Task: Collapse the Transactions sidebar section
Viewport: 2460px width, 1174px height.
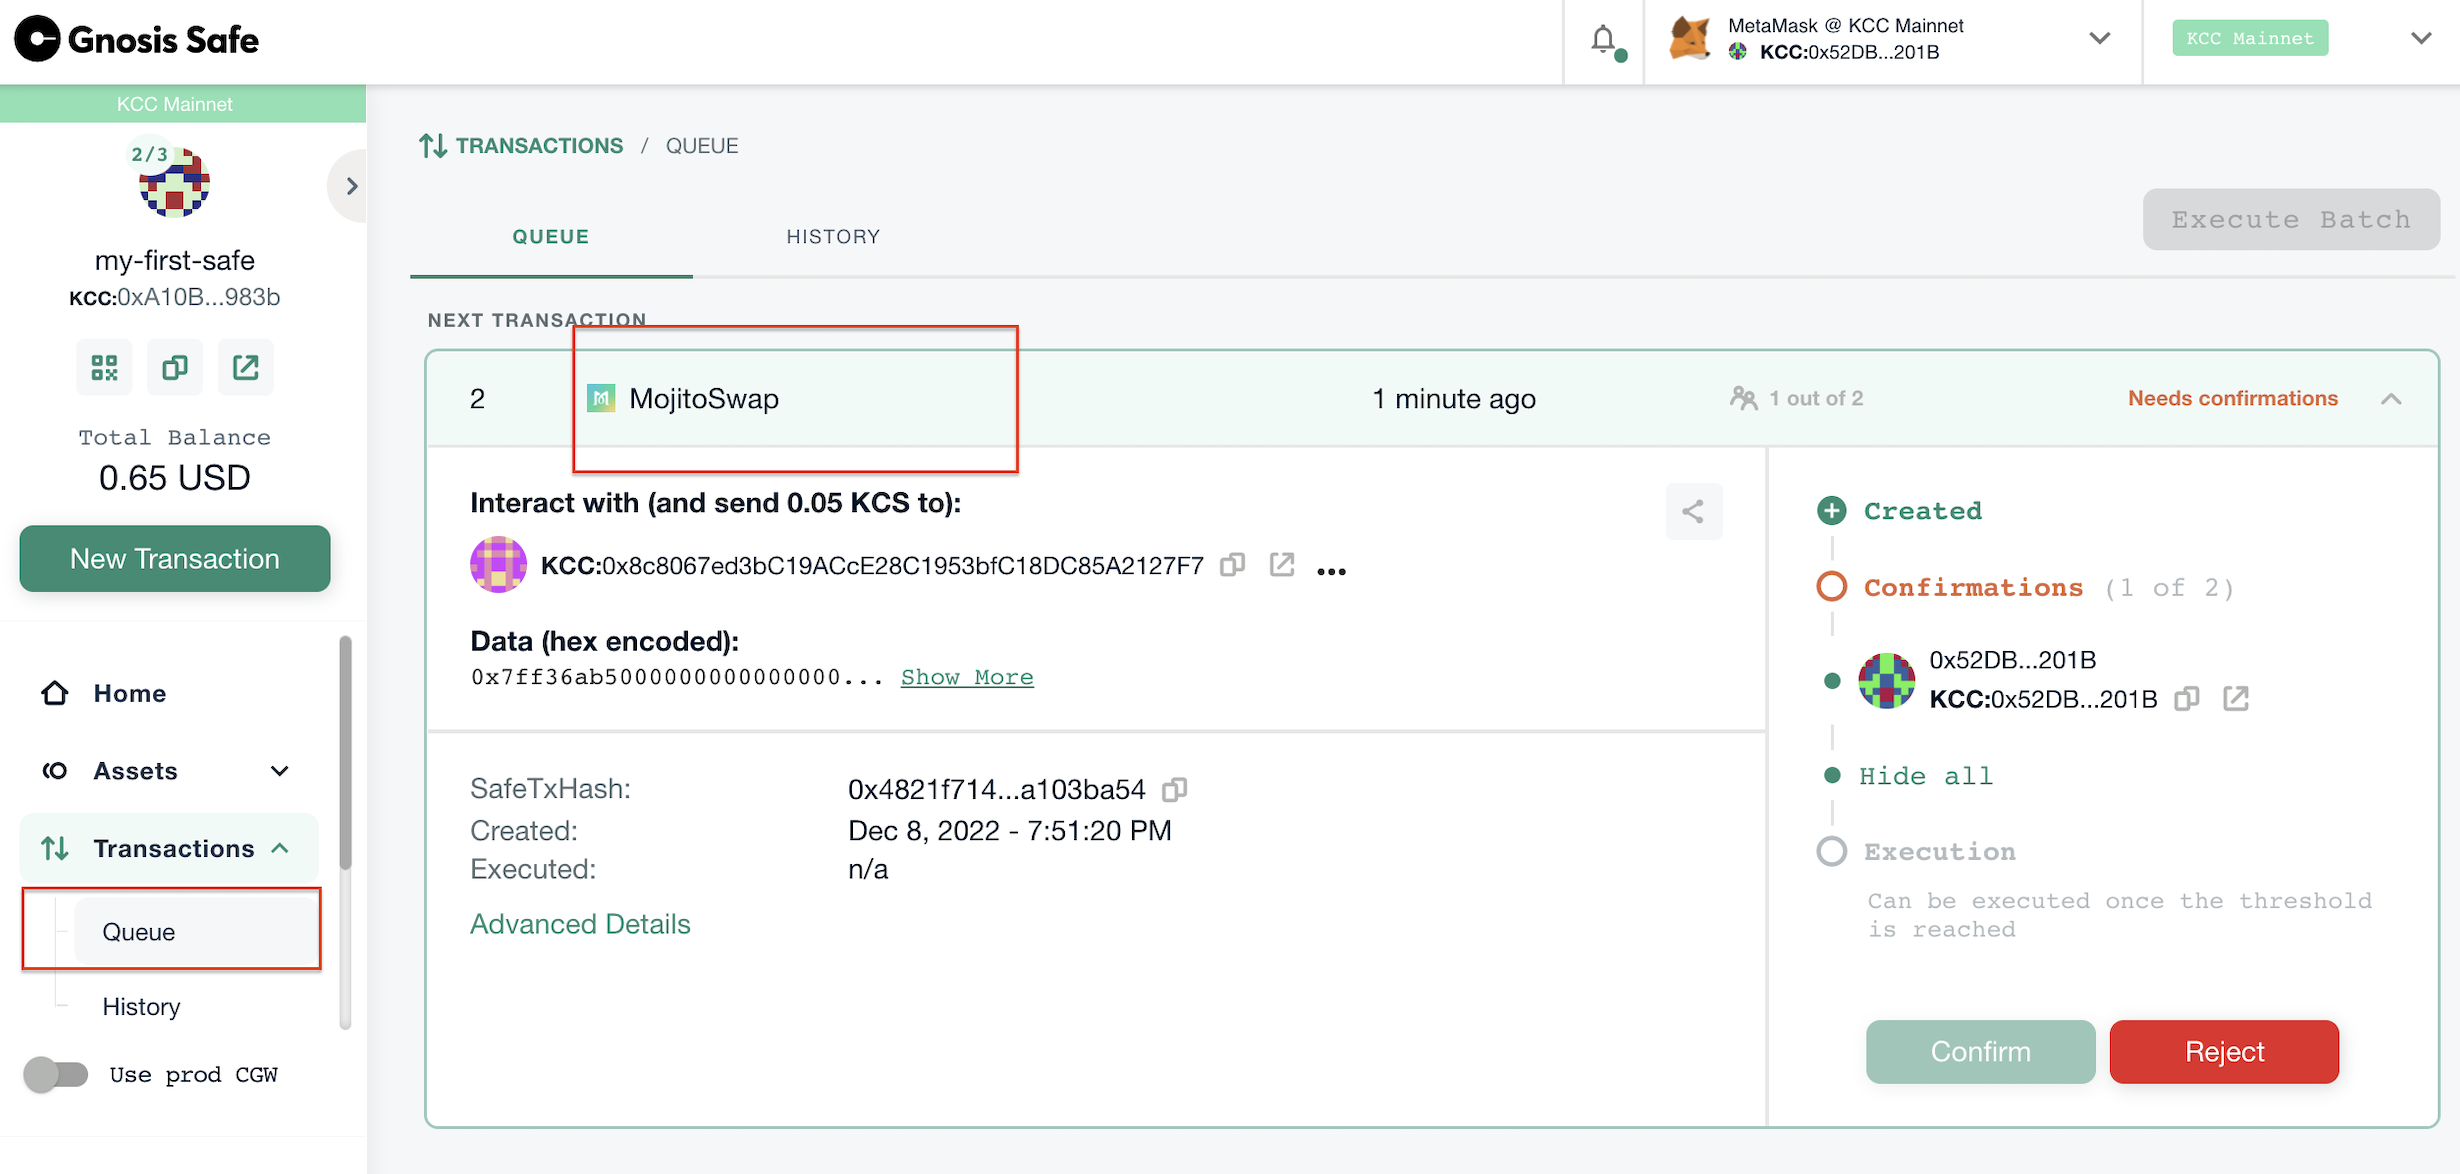Action: click(x=281, y=848)
